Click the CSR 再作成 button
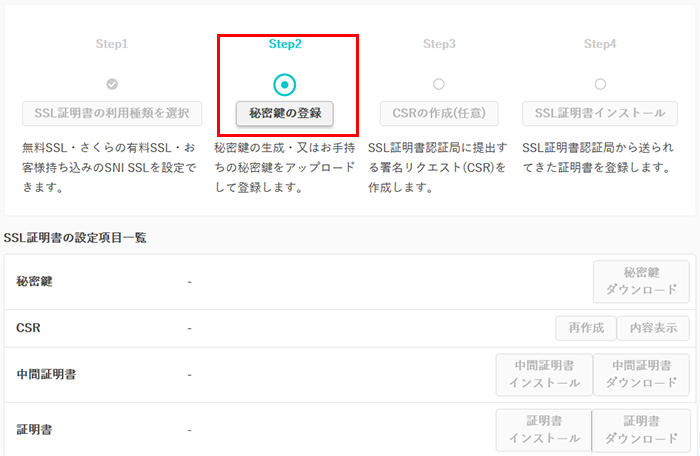The width and height of the screenshot is (700, 456). (584, 327)
